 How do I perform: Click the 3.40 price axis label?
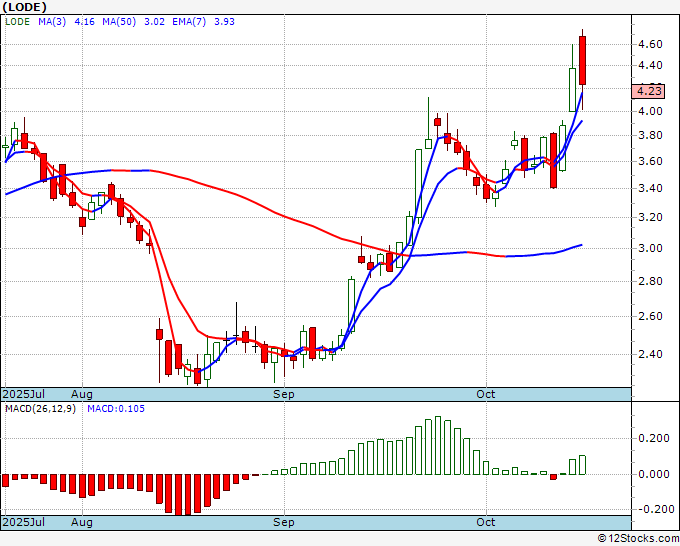click(x=650, y=188)
